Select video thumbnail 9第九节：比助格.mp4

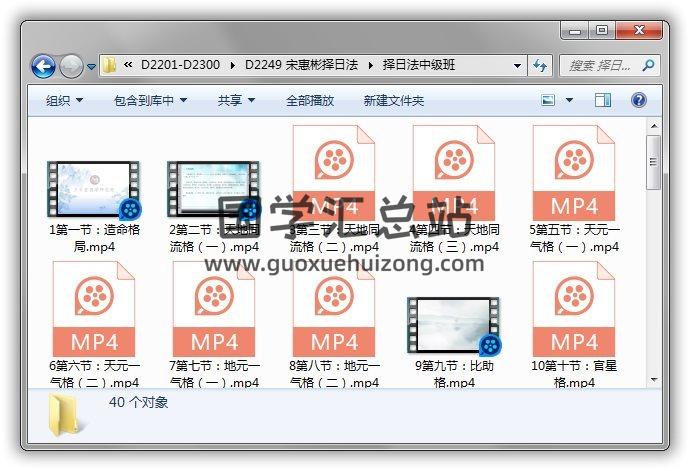(454, 326)
